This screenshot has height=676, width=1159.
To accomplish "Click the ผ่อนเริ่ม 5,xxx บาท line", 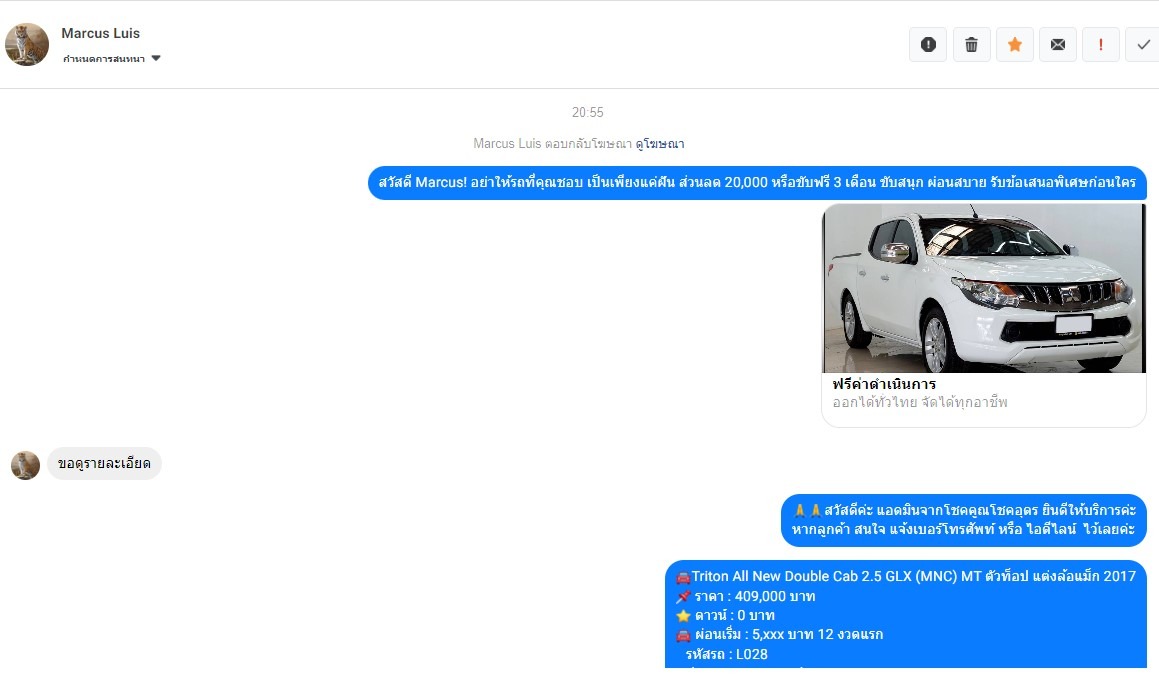I will click(779, 635).
